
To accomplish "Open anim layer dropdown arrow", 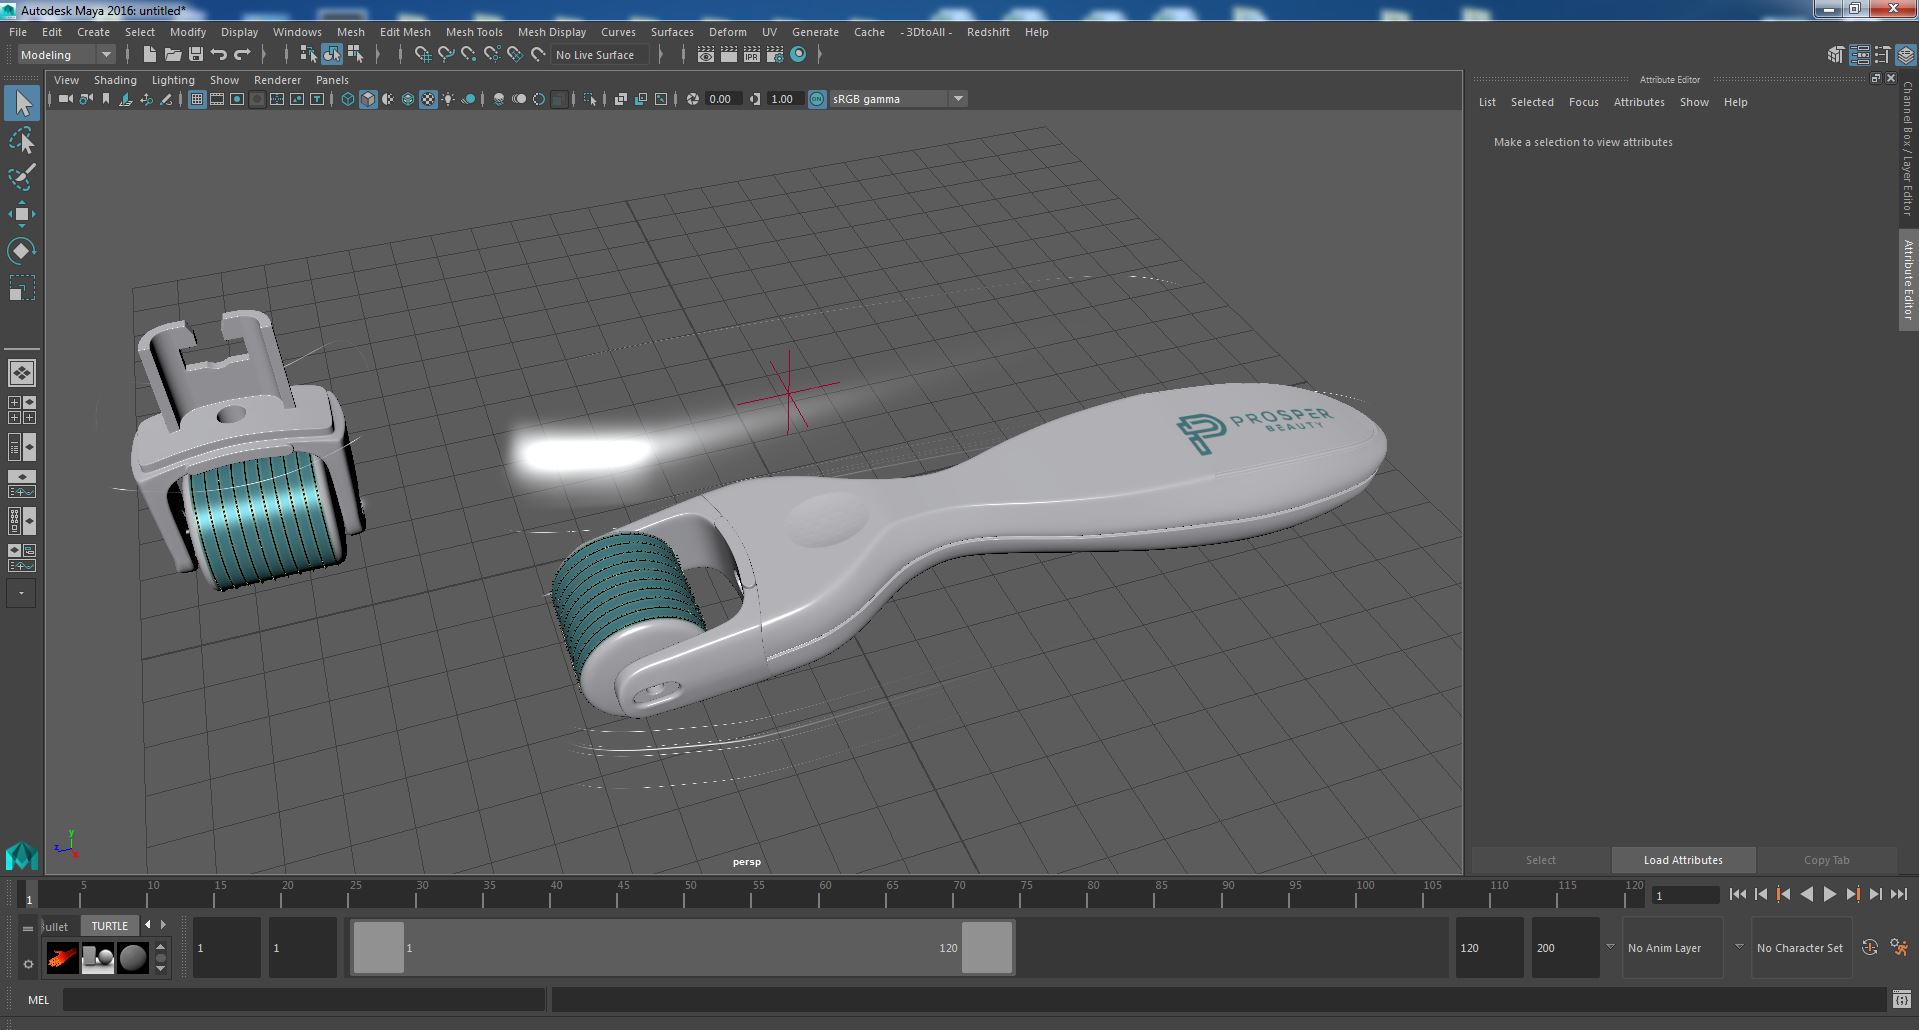I will [1610, 947].
